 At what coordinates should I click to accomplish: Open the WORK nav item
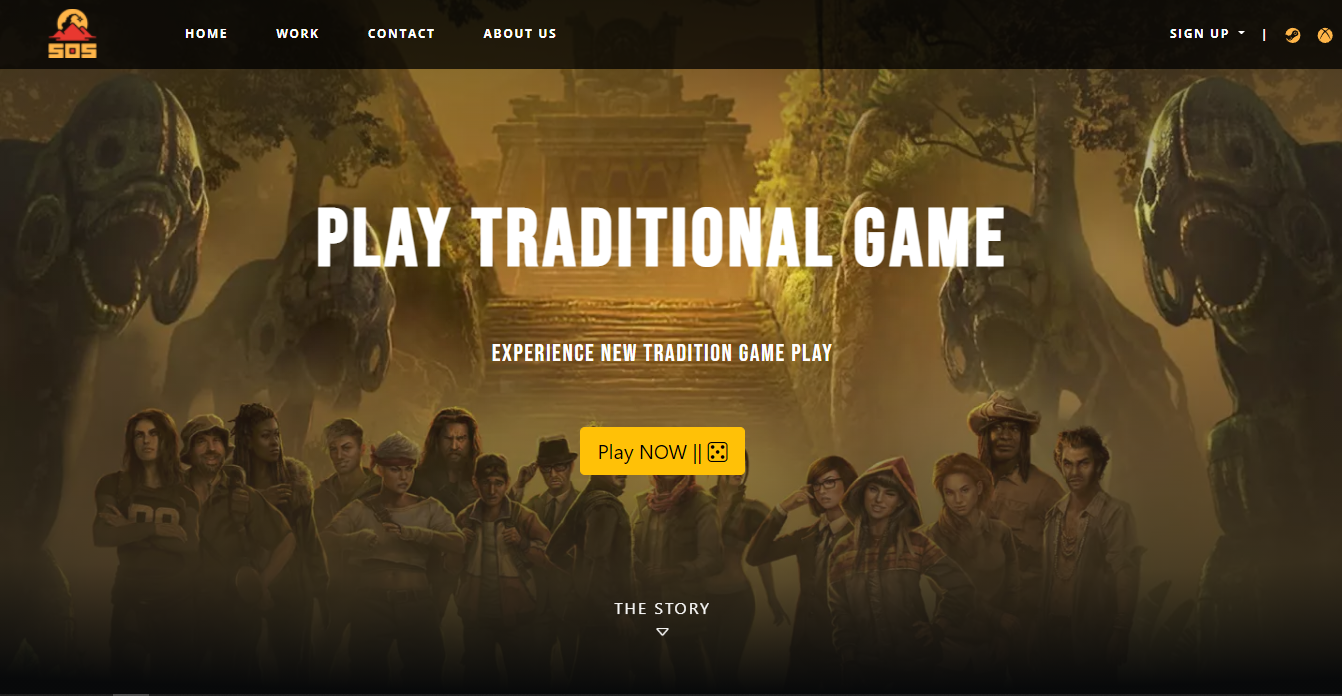point(298,34)
